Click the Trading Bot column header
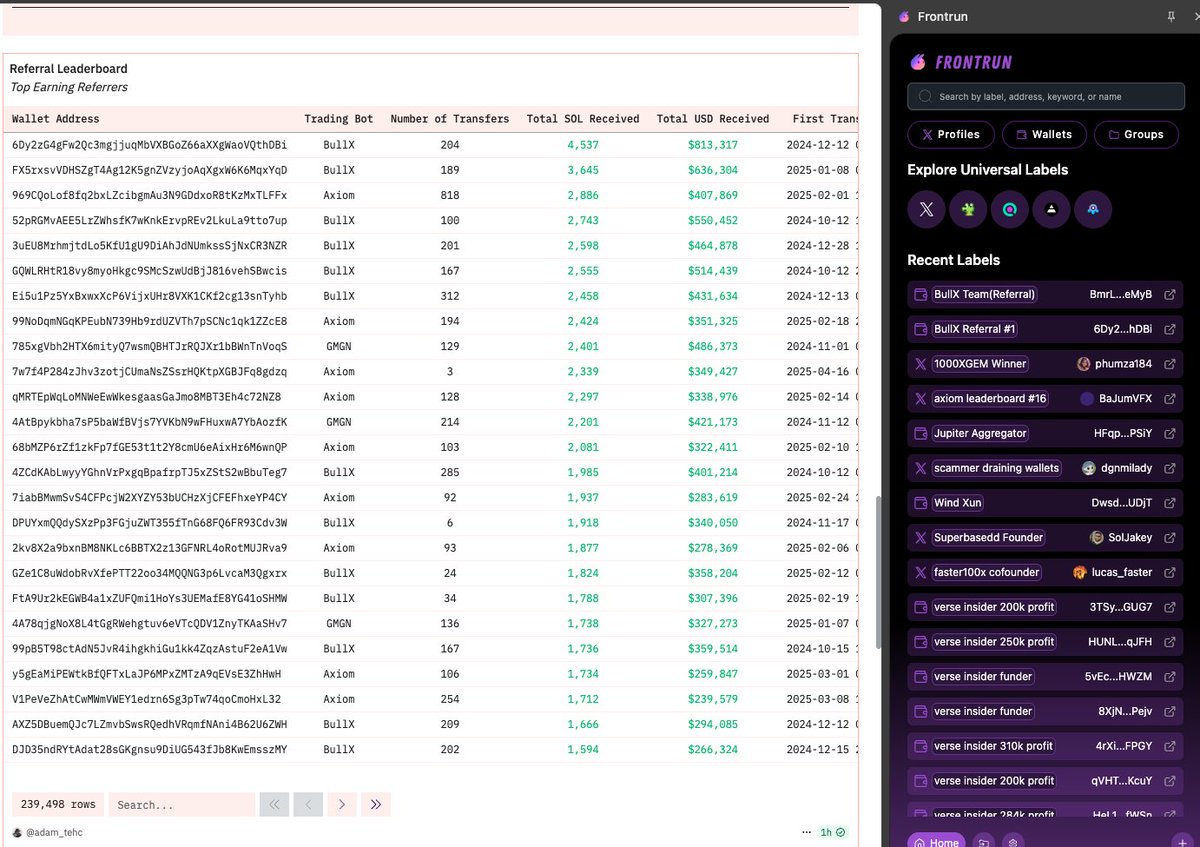The height and width of the screenshot is (847, 1200). (x=339, y=119)
